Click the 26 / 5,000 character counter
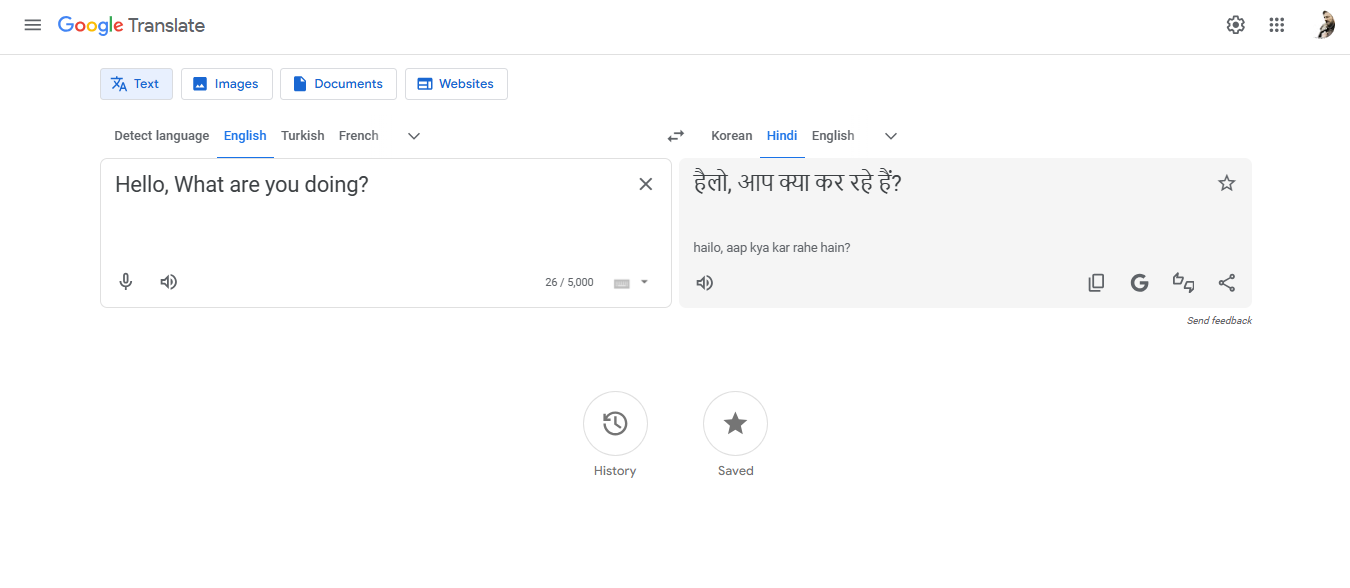1350x588 pixels. click(569, 283)
